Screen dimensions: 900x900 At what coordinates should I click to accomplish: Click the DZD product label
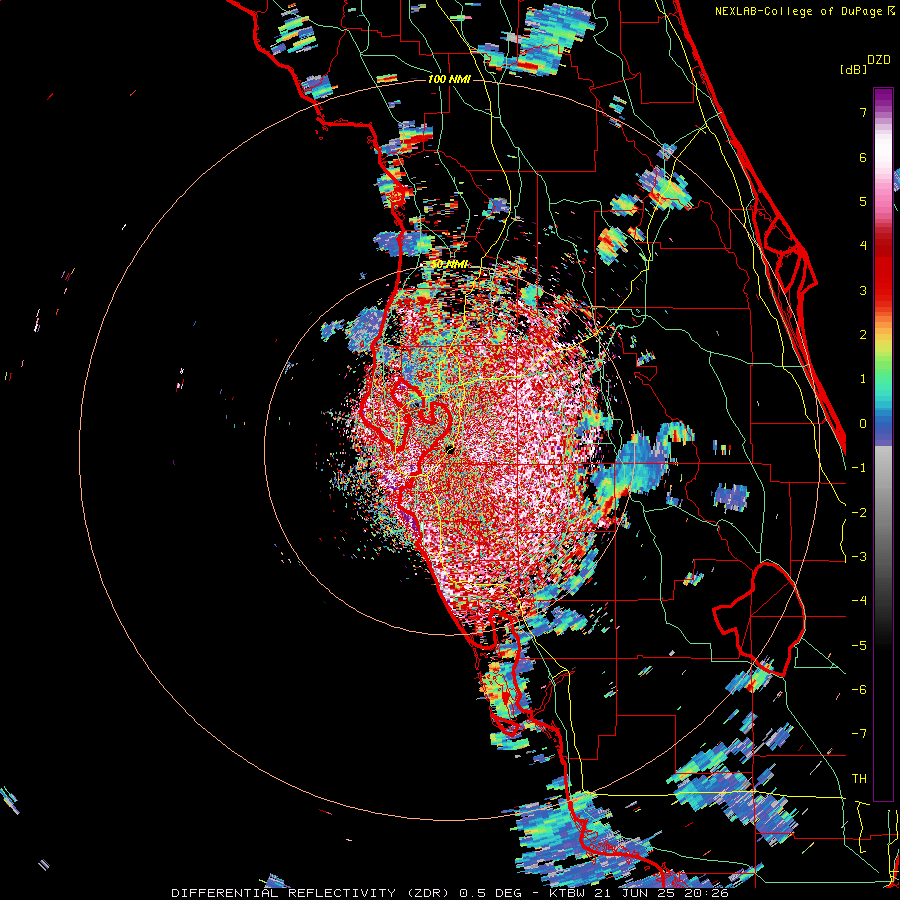coord(879,60)
